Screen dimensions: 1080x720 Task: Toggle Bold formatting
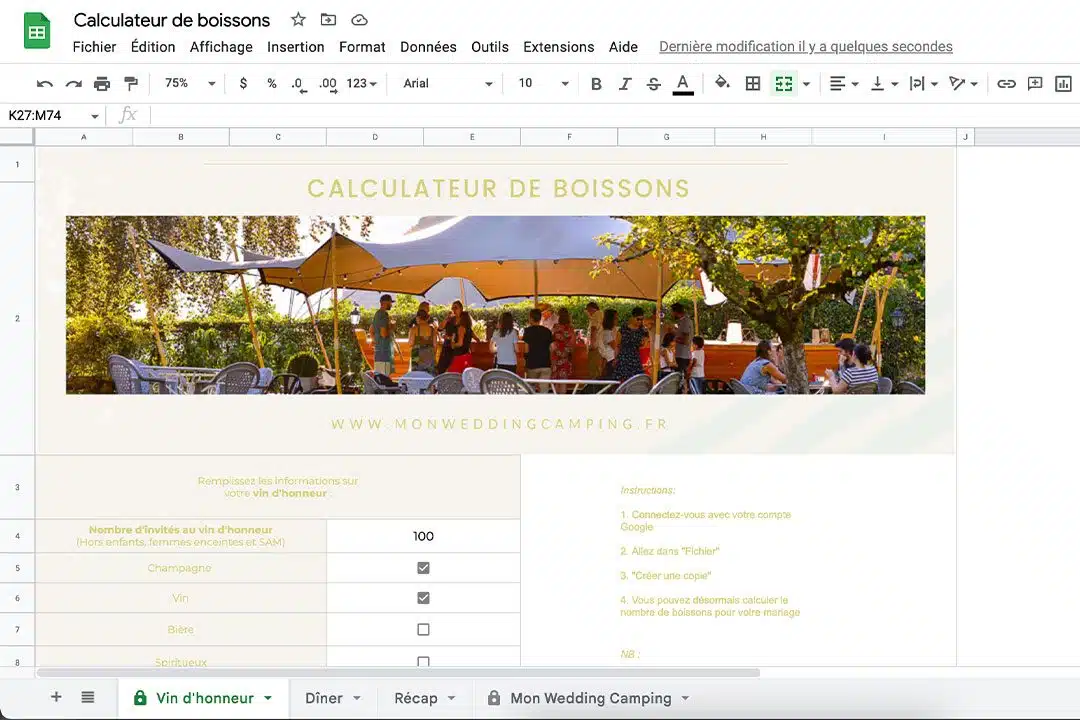[x=596, y=84]
